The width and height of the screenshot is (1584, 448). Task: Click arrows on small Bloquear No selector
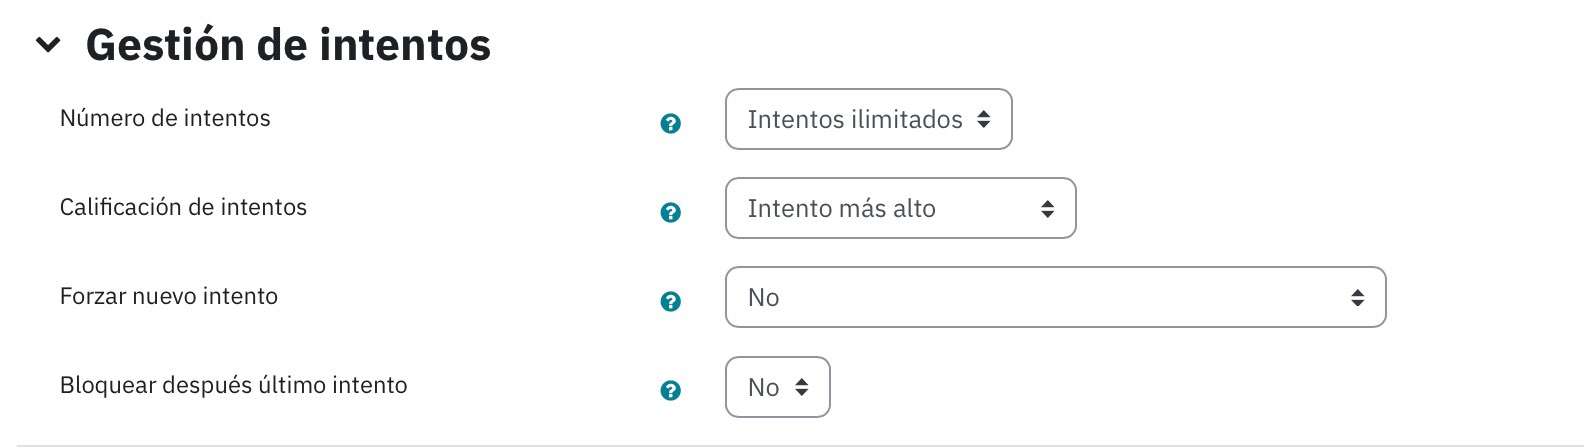point(802,387)
